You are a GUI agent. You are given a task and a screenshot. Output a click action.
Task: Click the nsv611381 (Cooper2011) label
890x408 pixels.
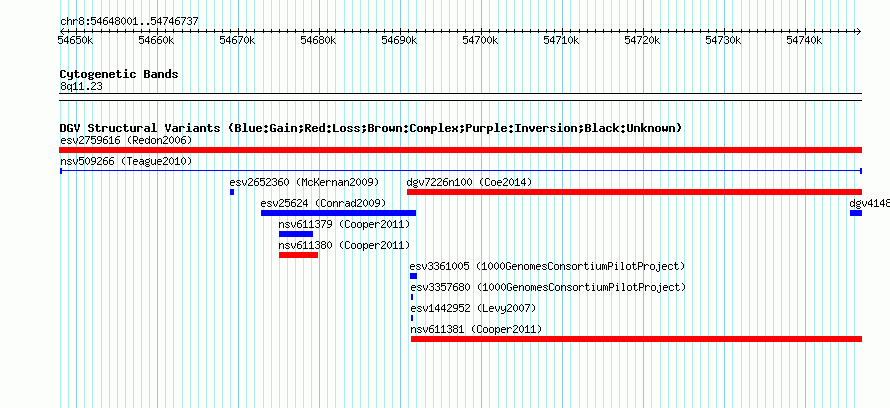point(476,329)
